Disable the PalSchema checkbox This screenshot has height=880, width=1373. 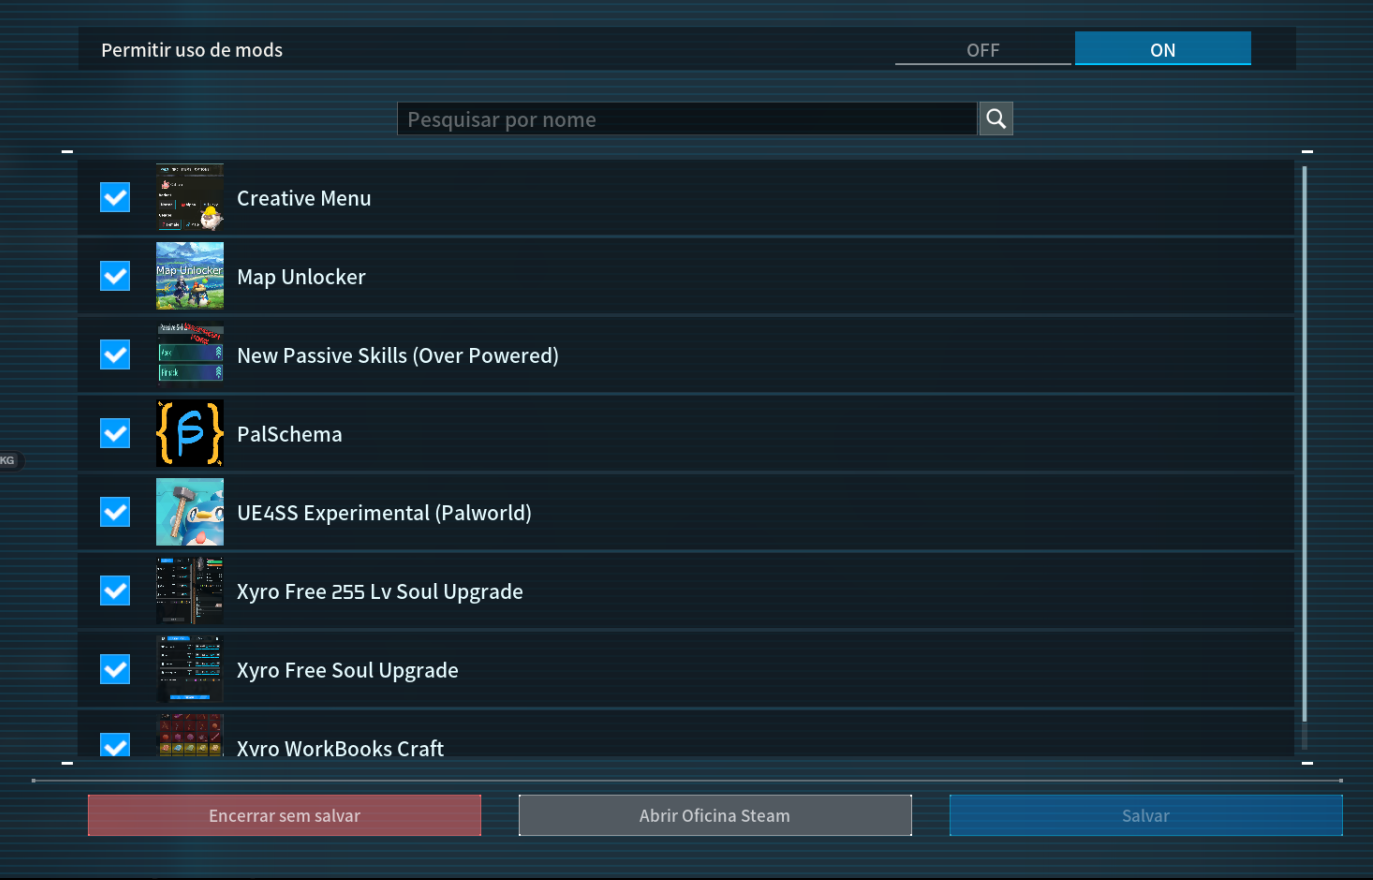[114, 433]
